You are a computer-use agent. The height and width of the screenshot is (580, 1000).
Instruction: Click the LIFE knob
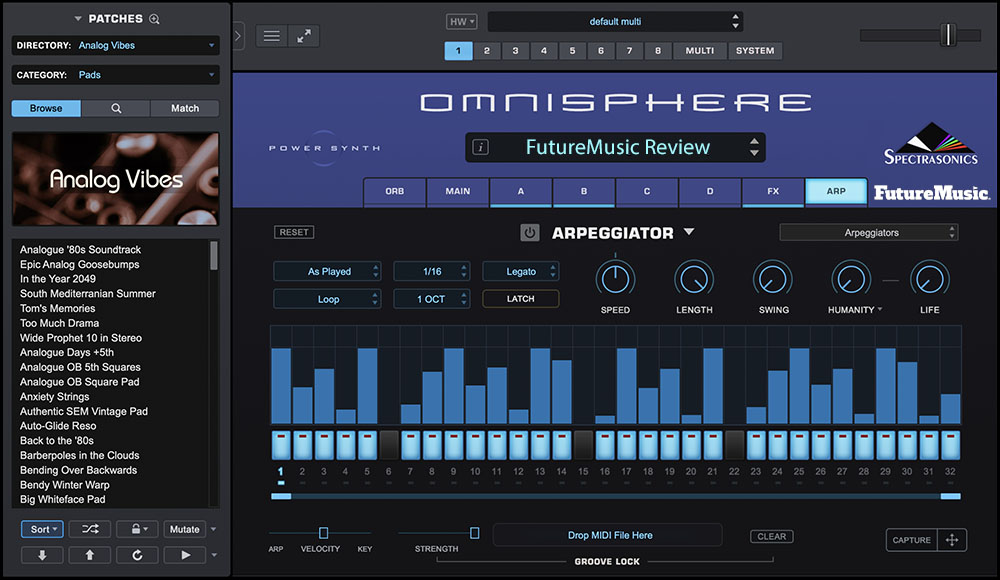929,279
